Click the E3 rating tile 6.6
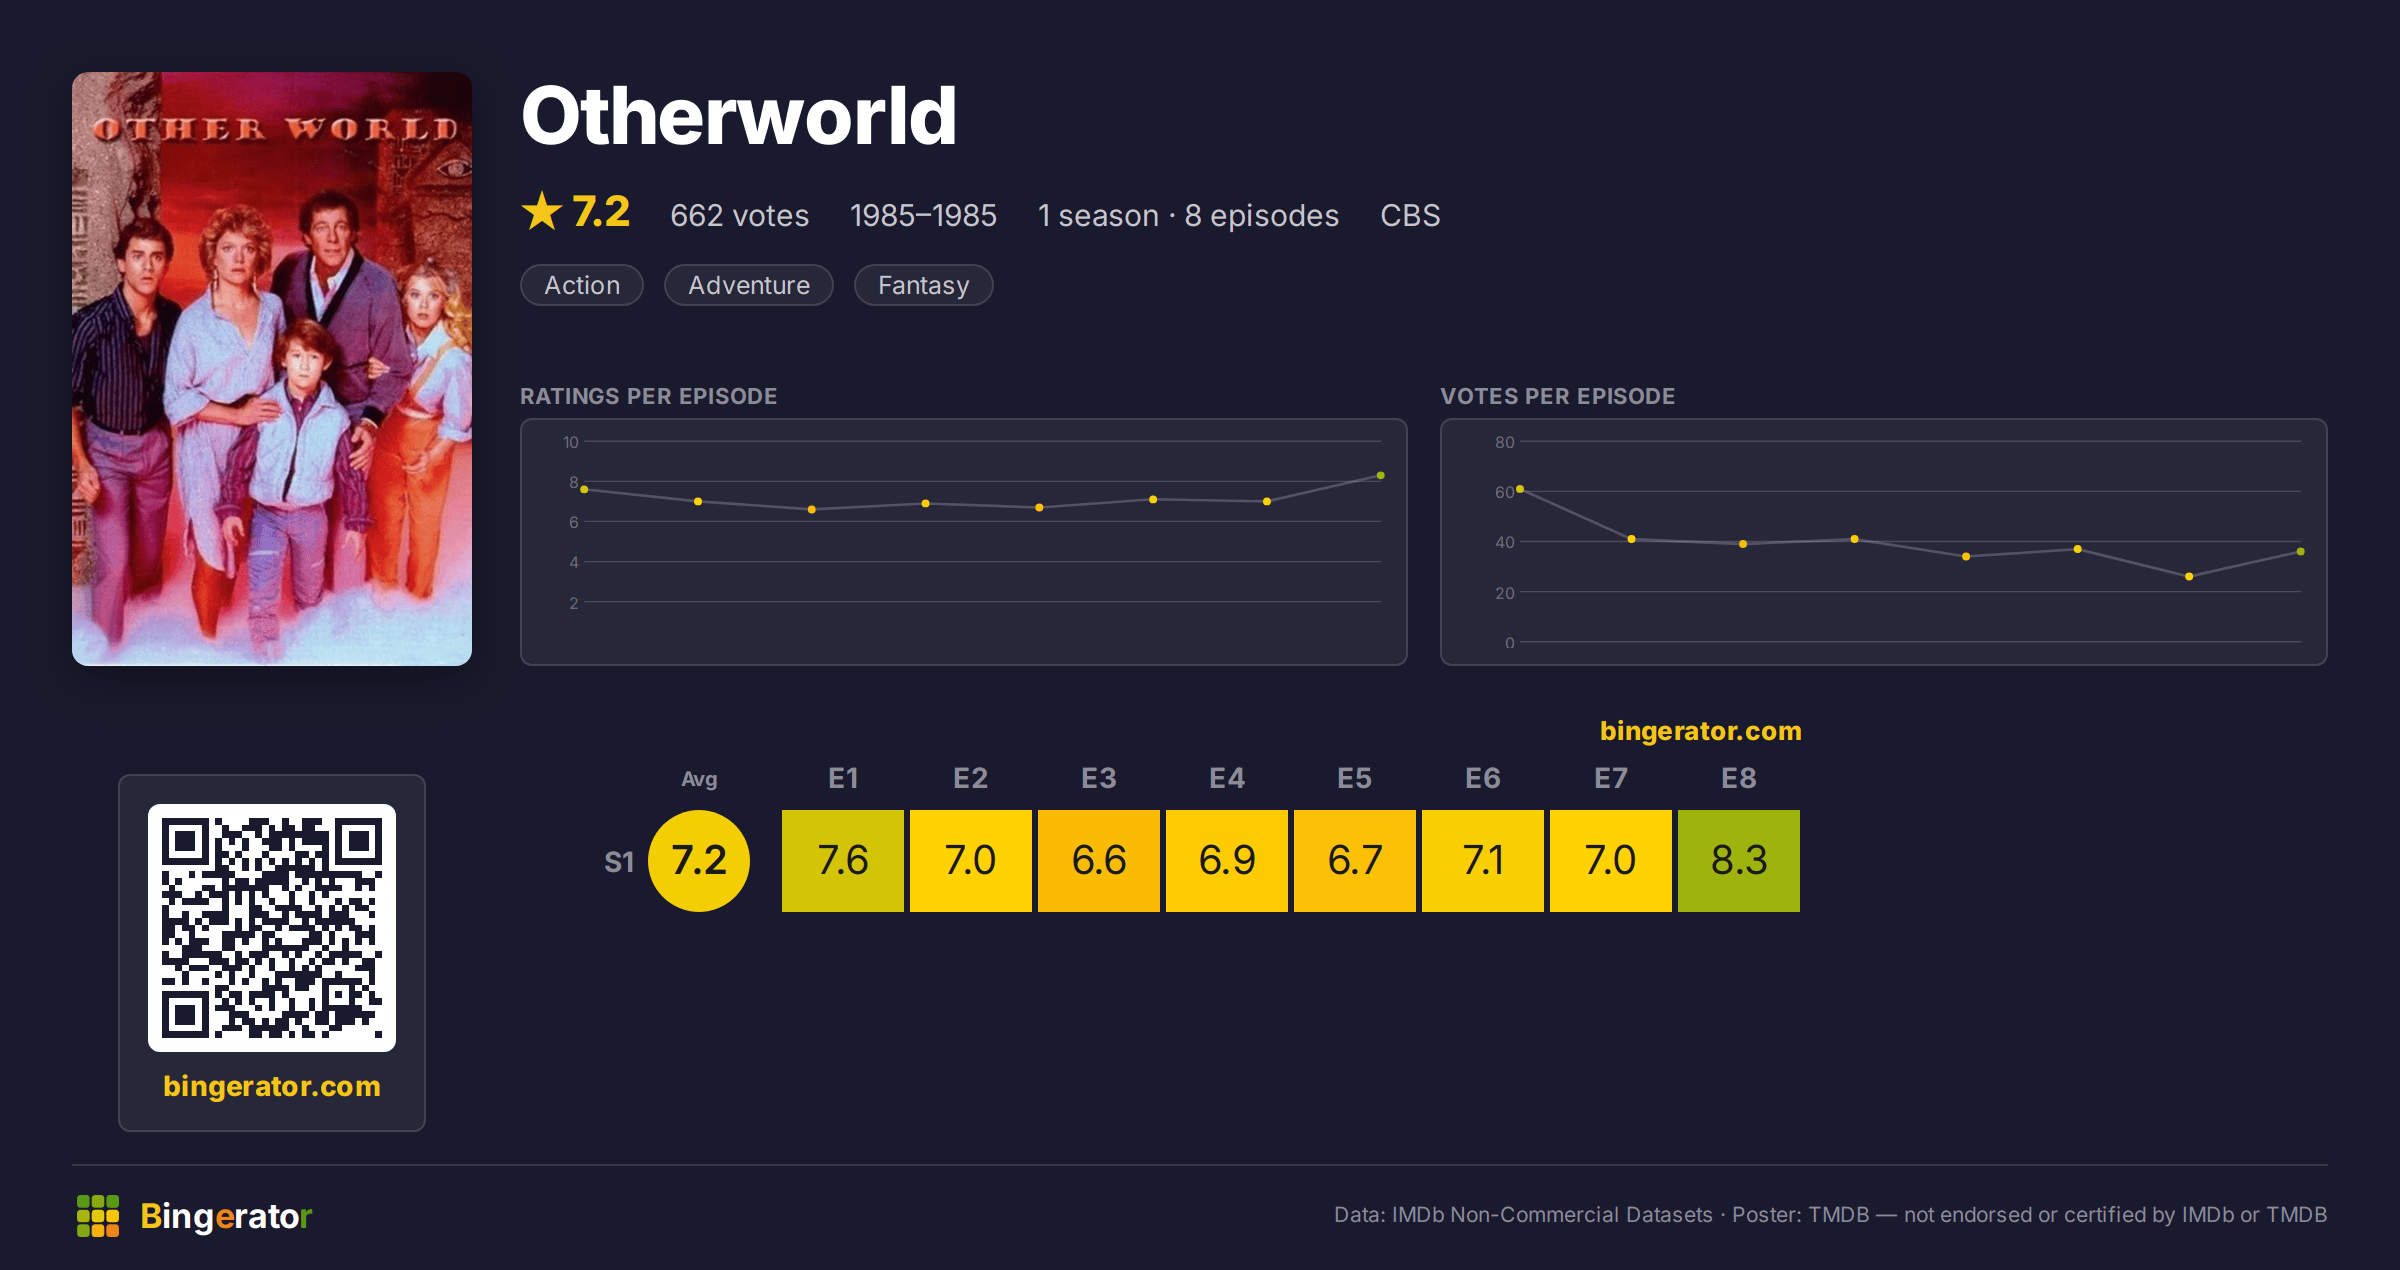Screen dimensions: 2400x1270 (x=1099, y=861)
